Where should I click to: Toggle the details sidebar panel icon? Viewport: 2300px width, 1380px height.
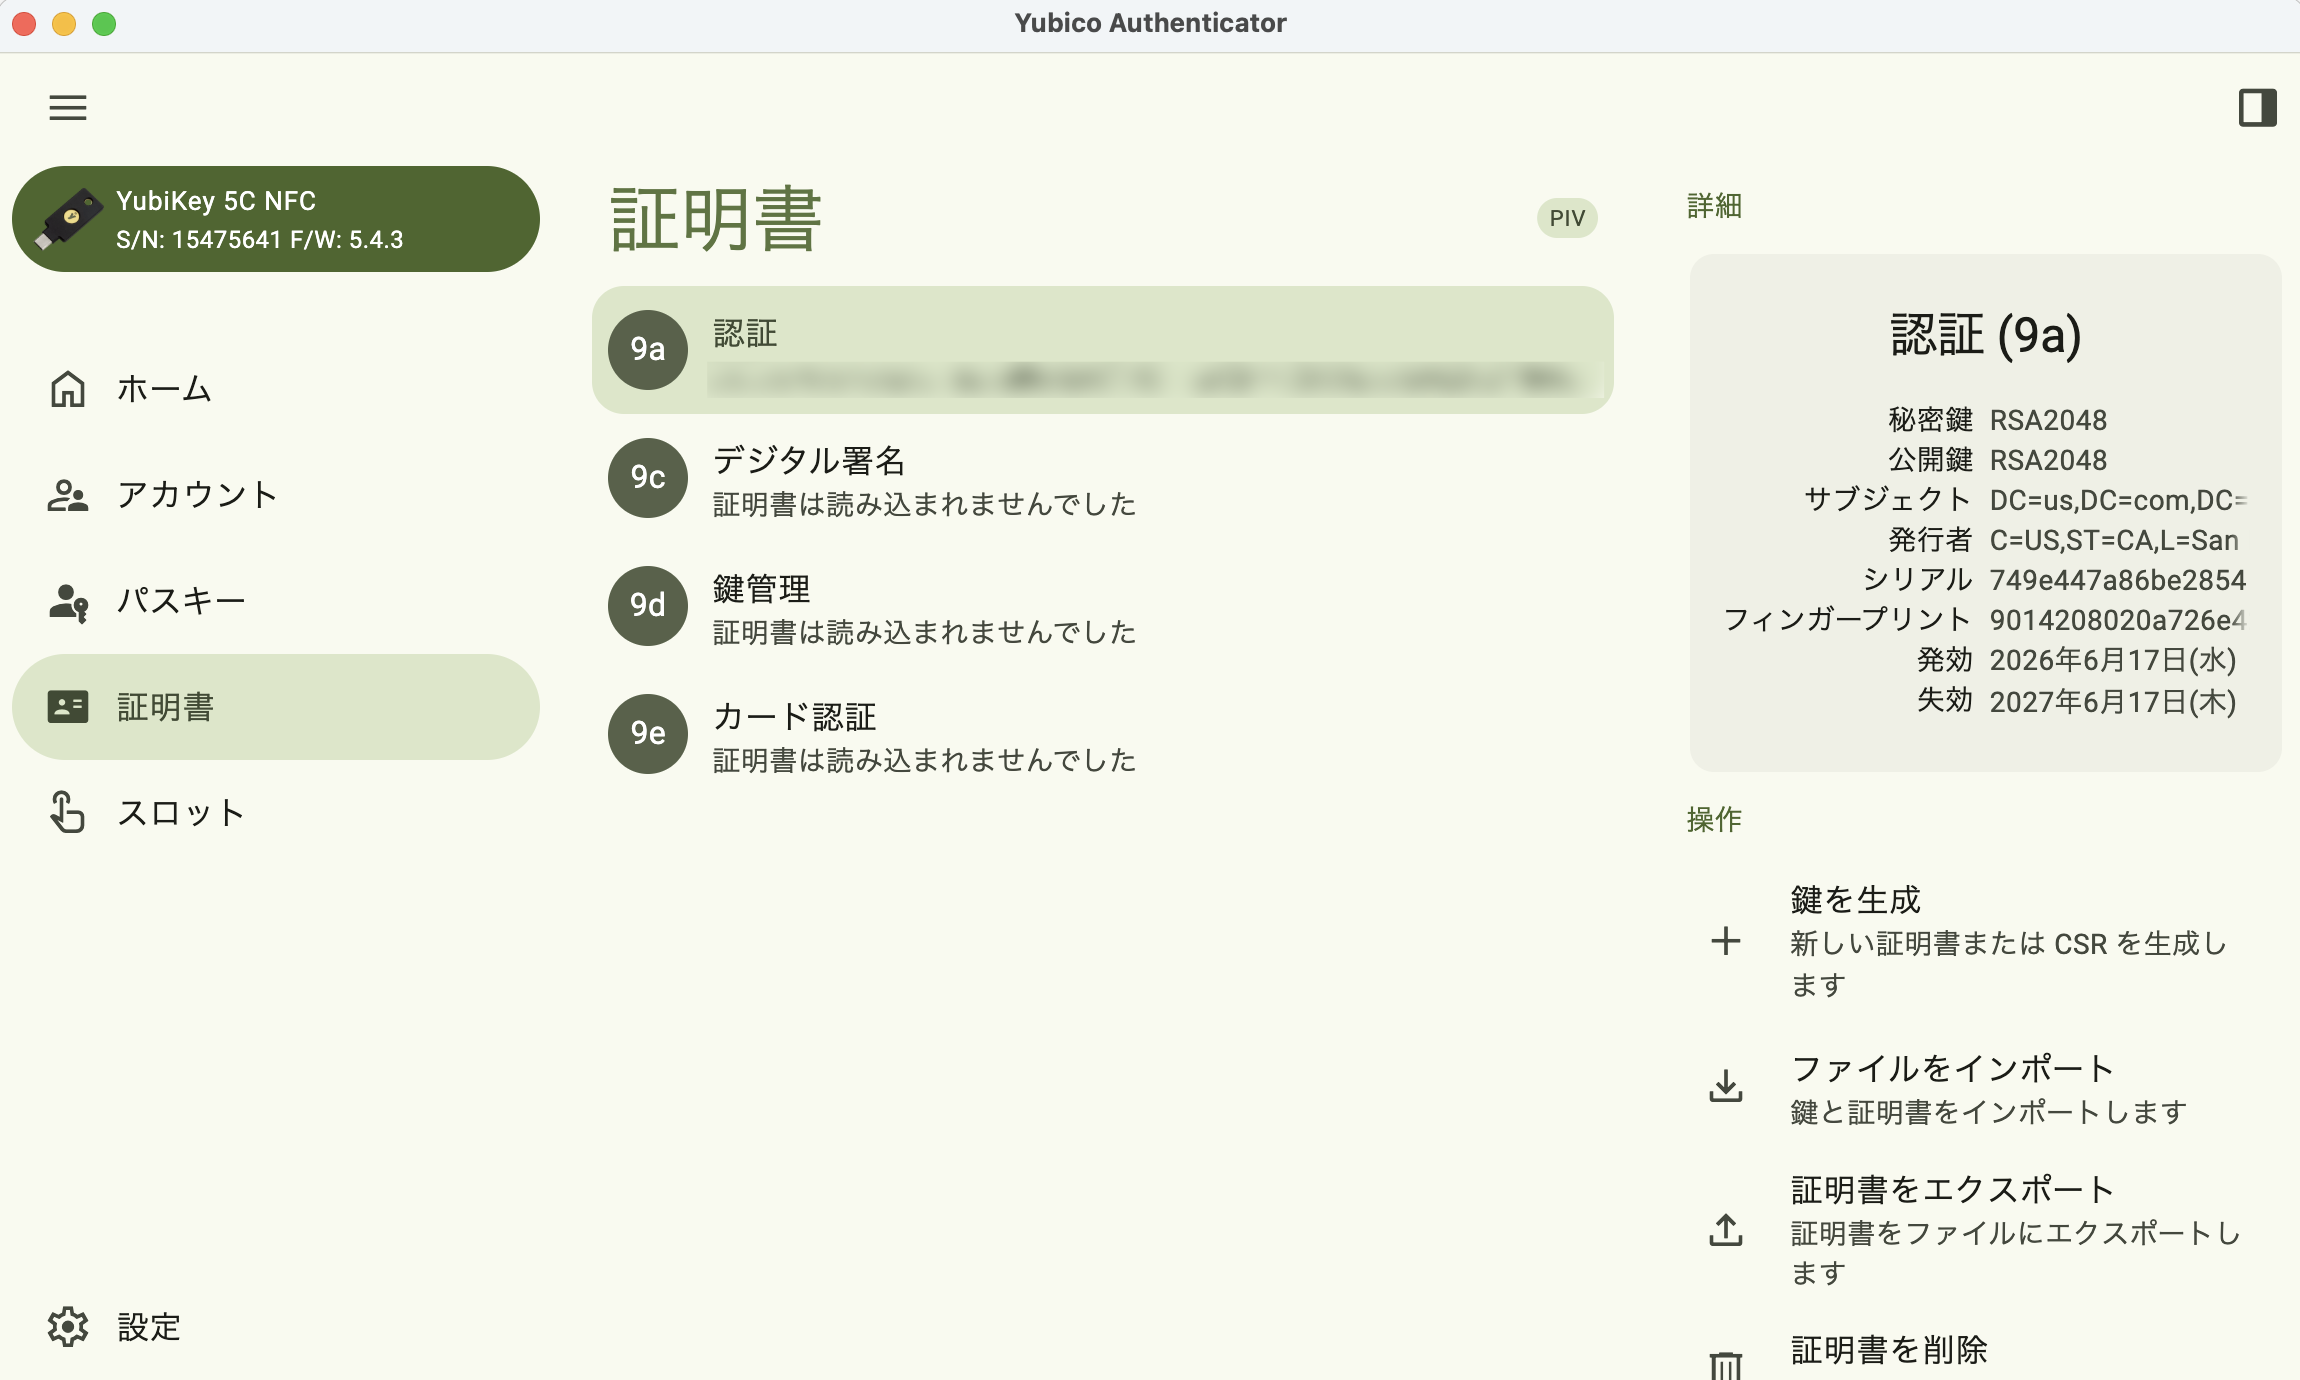(2257, 107)
